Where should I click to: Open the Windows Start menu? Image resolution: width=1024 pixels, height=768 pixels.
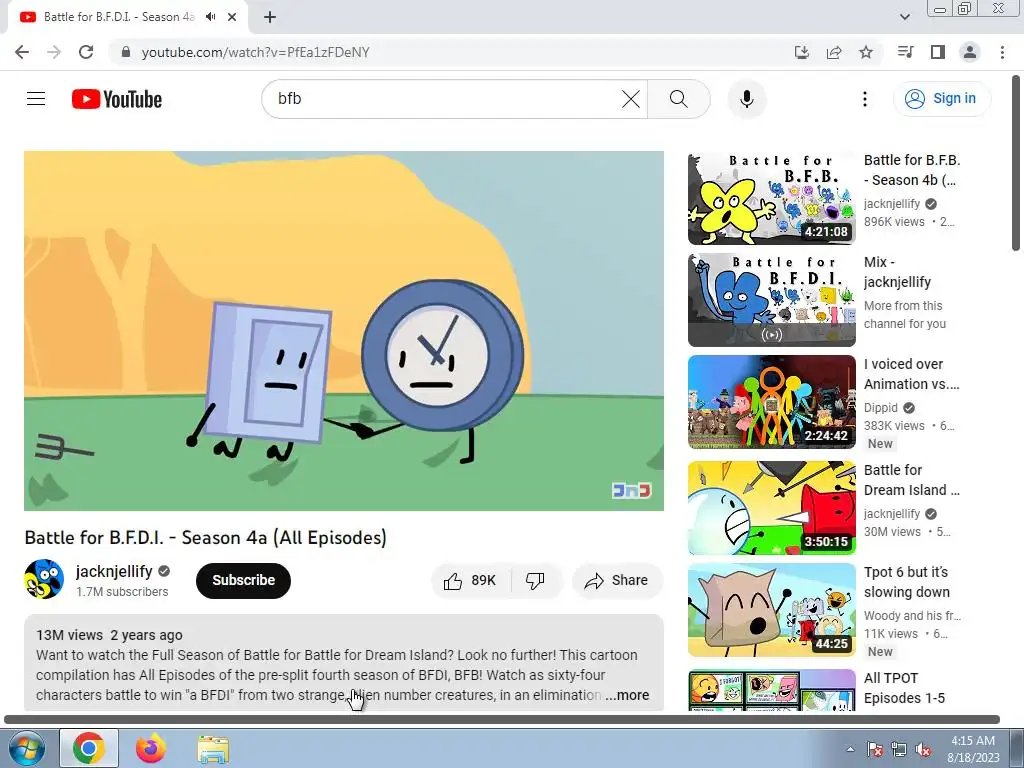(x=26, y=748)
